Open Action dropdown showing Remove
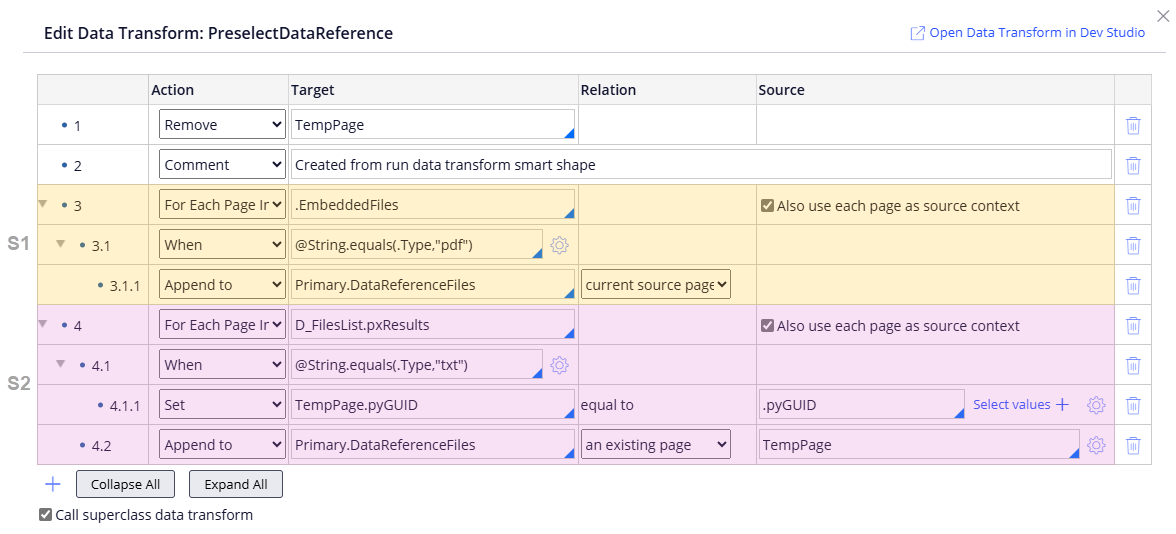Image resolution: width=1176 pixels, height=534 pixels. coord(223,125)
